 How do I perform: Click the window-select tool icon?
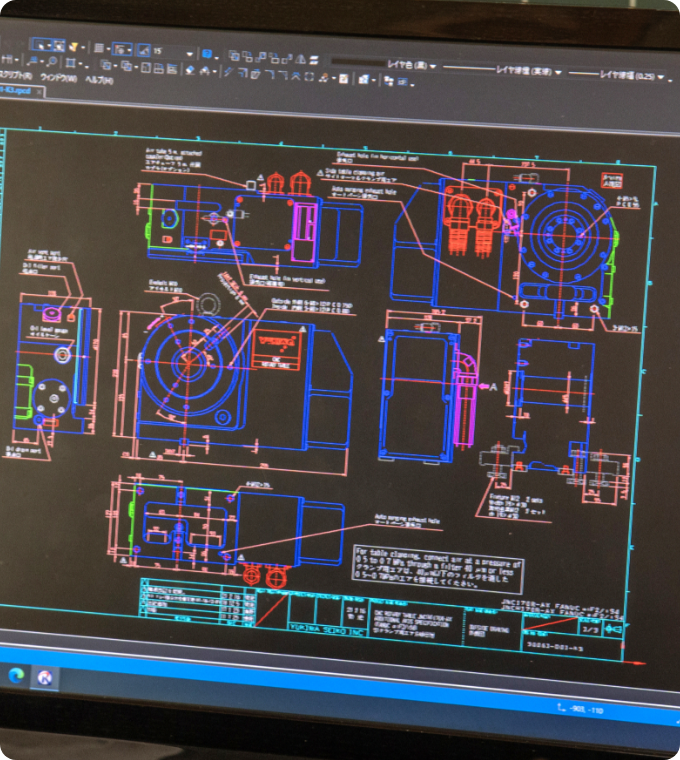click(59, 46)
